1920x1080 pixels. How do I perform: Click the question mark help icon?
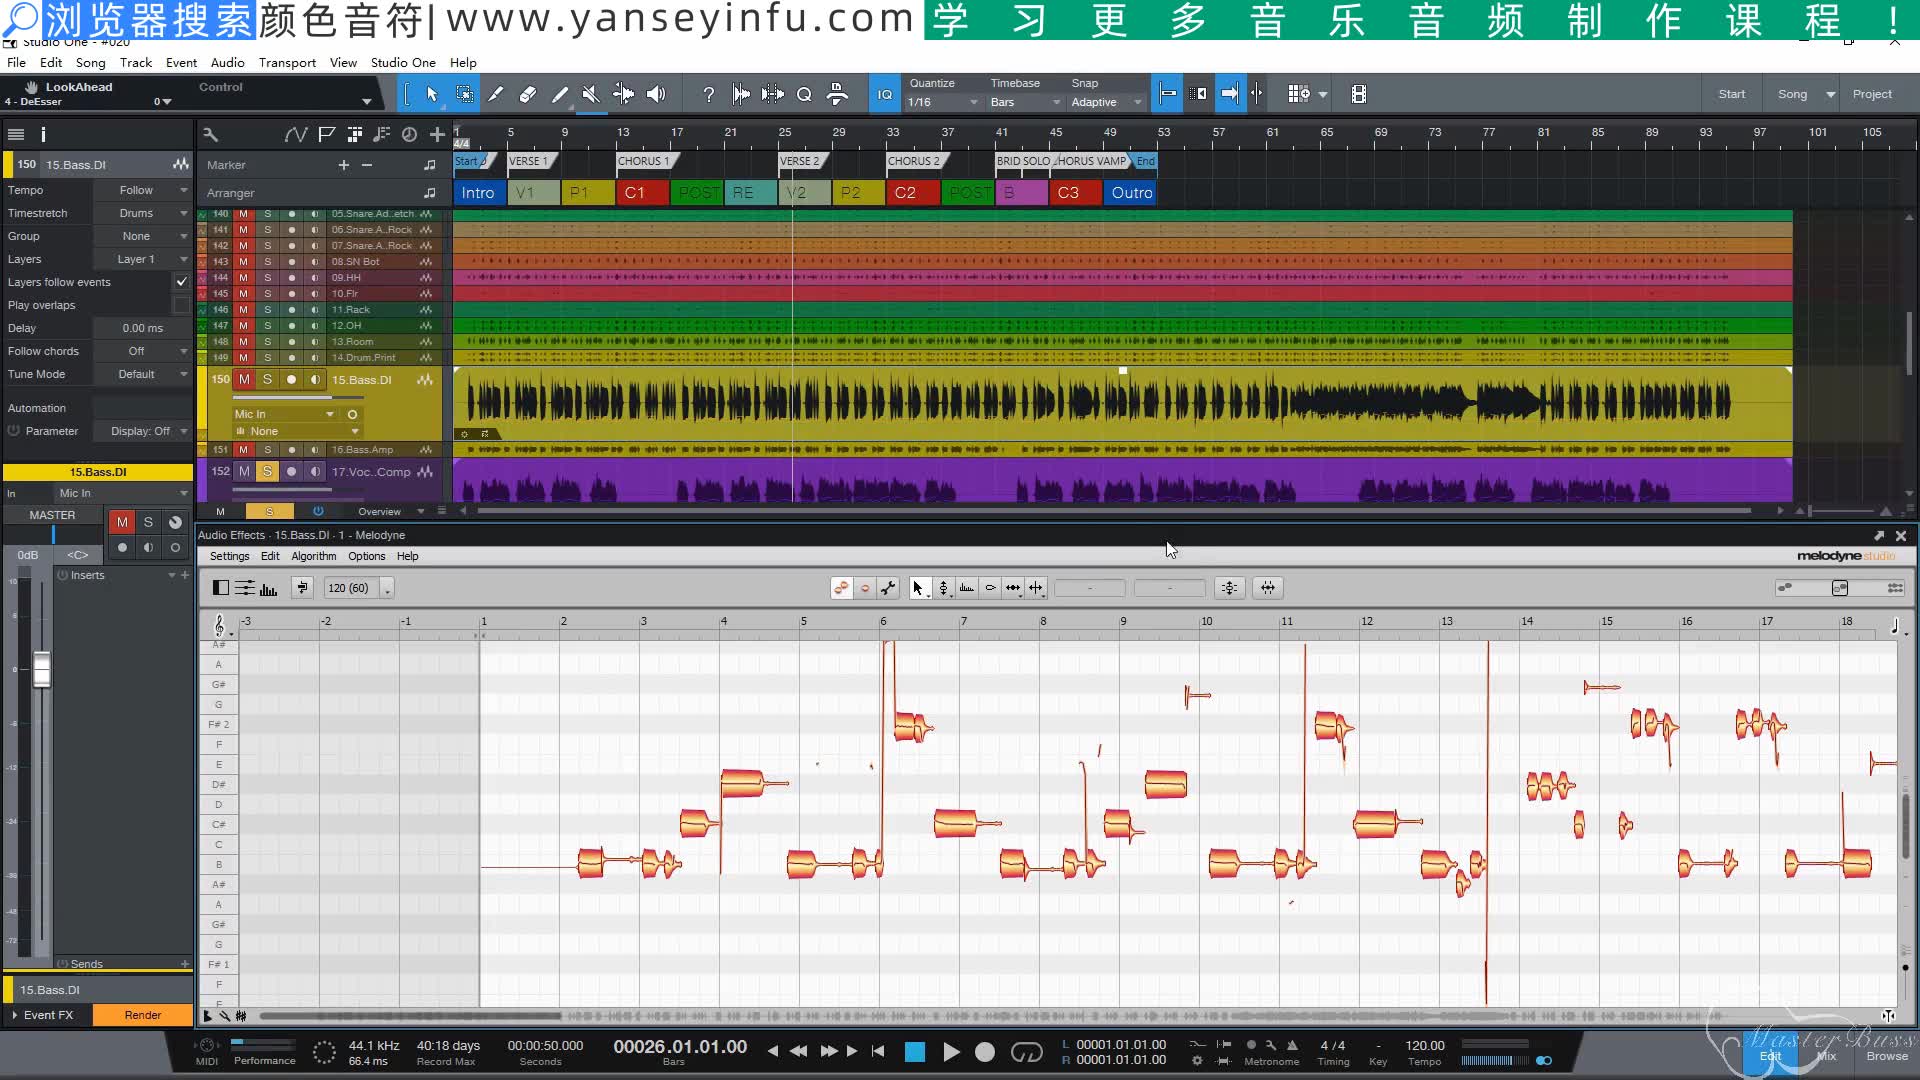708,94
